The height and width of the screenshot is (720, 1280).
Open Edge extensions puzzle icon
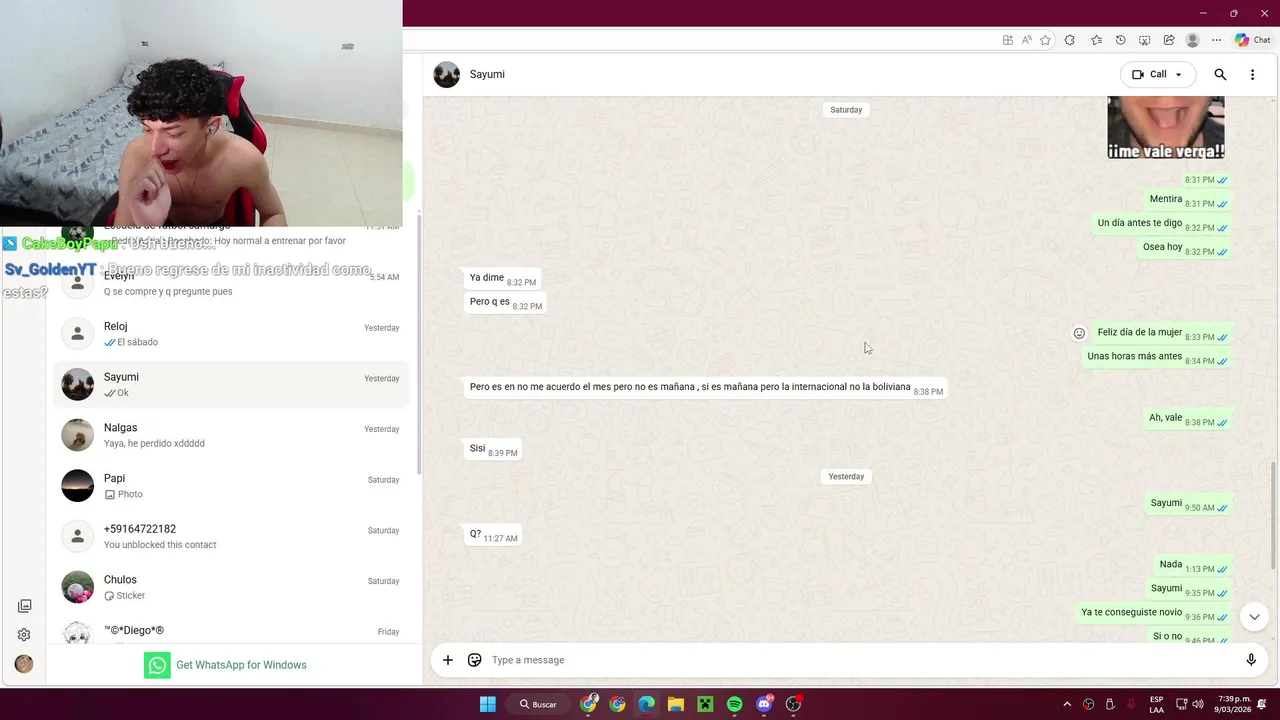pyautogui.click(x=1069, y=40)
